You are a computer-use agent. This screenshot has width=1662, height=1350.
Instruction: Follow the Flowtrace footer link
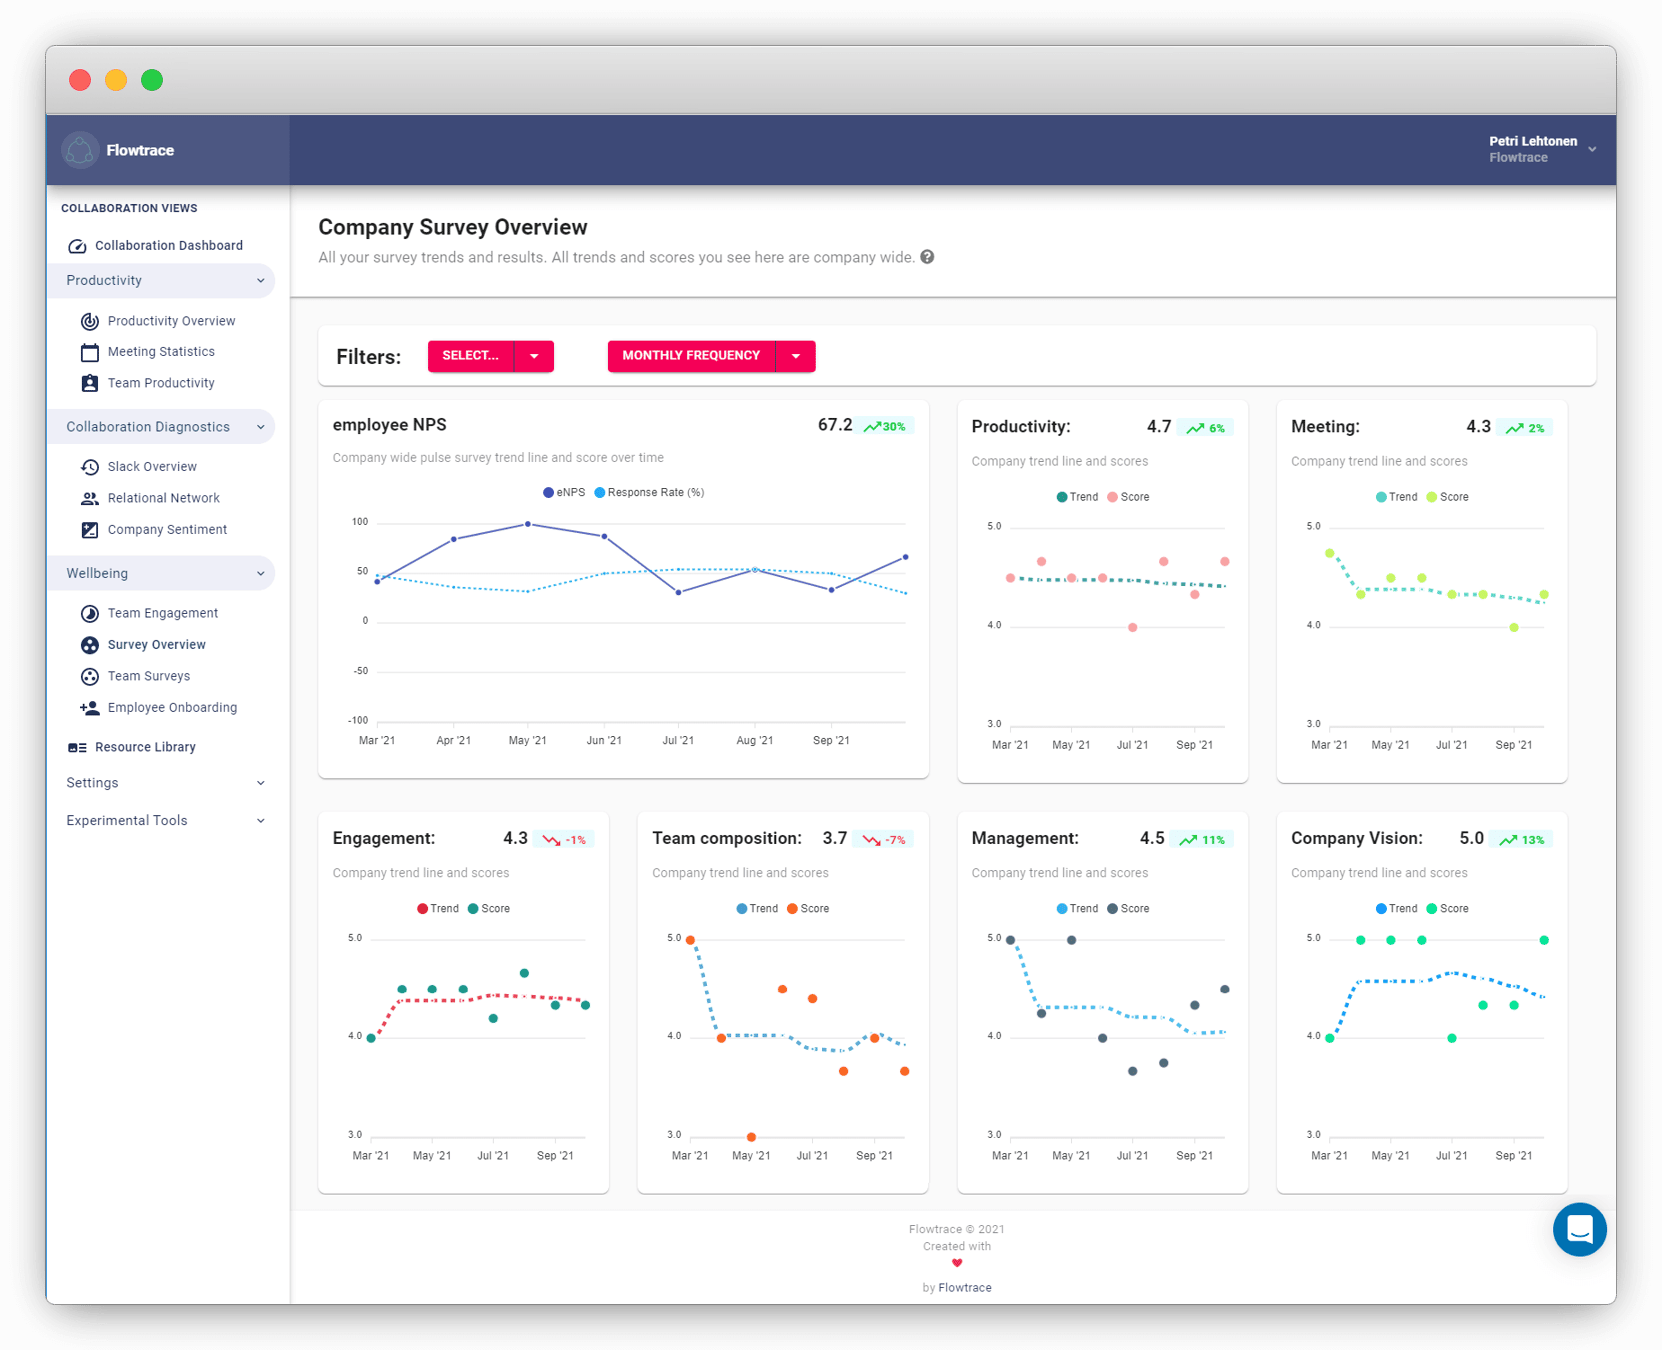(964, 1287)
